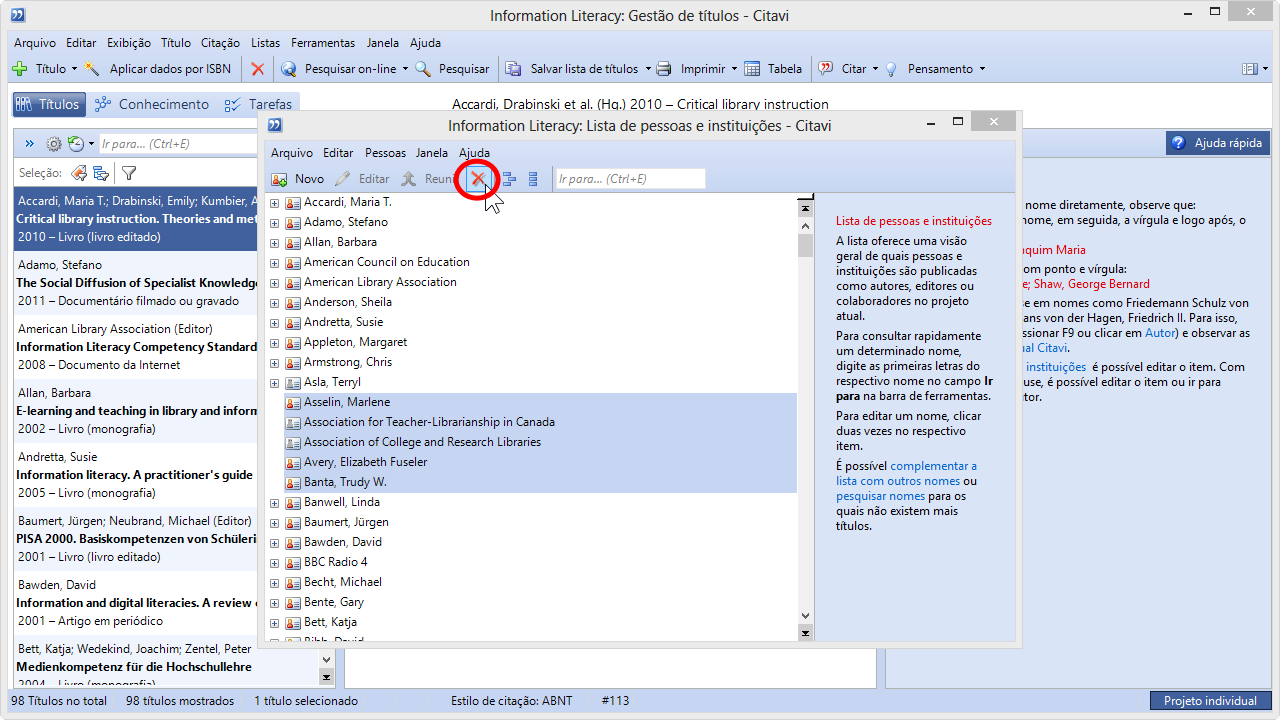Expand the Banwell, Linda tree node
Screen dimensions: 1280x720
(275, 502)
